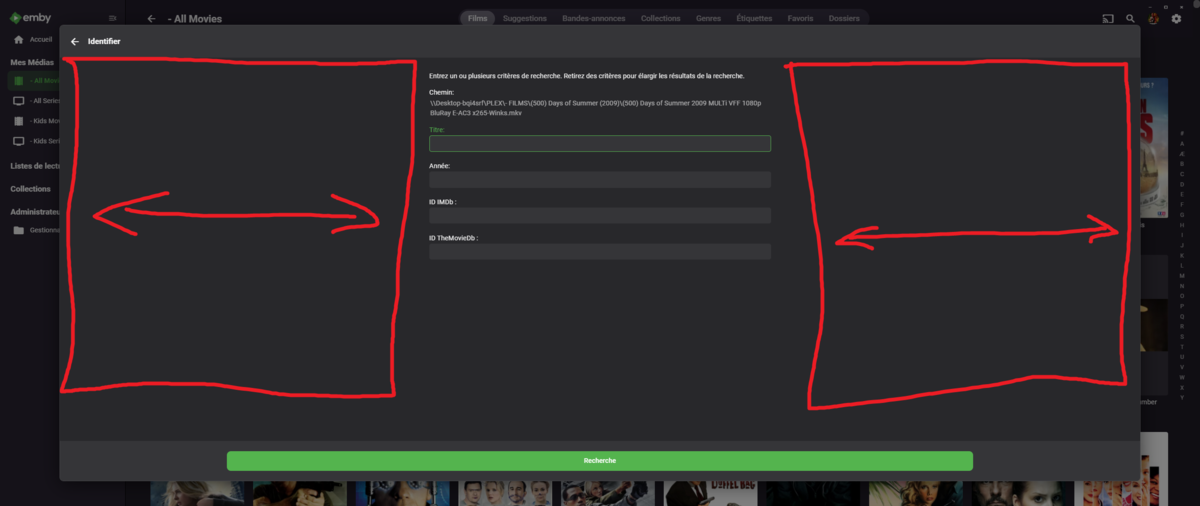1200x506 pixels.
Task: Focus the ID TheMovieDb input field
Action: [600, 252]
